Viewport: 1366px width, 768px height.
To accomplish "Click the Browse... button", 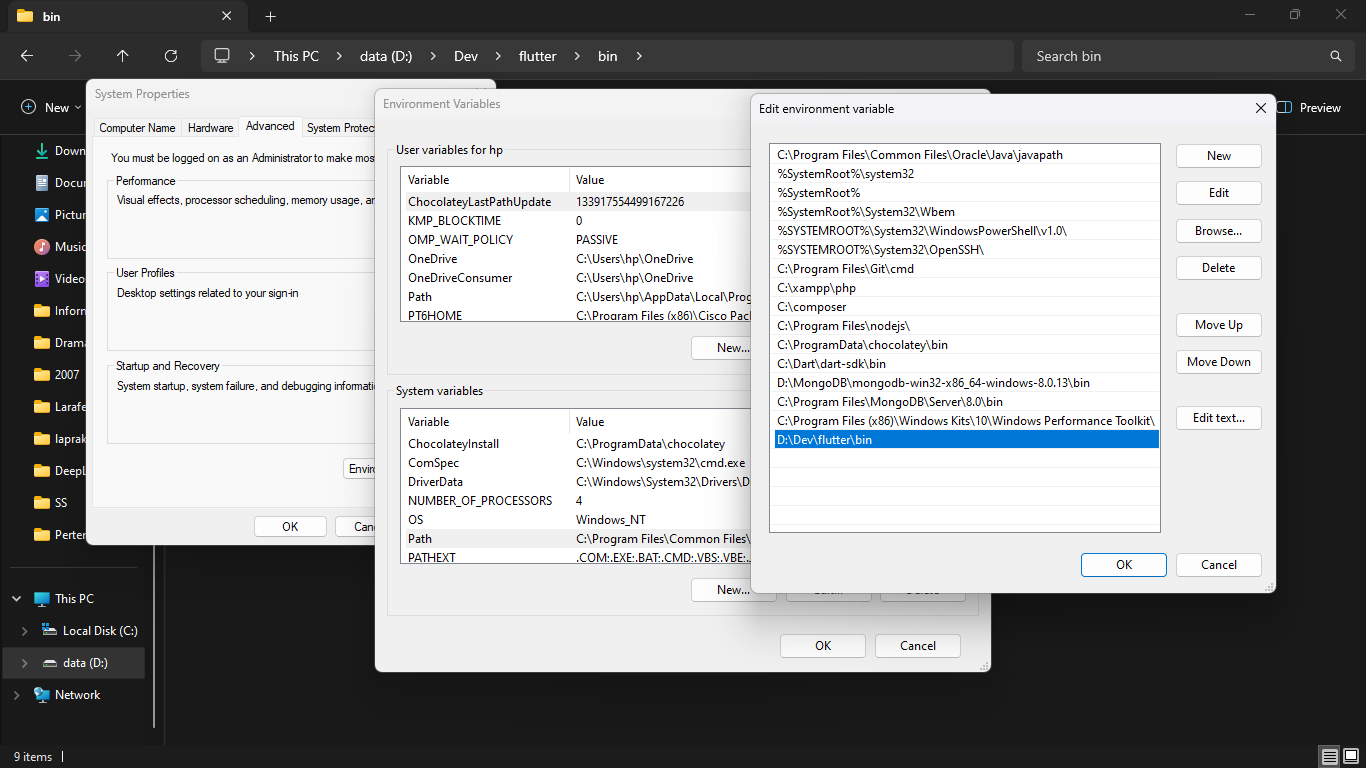I will point(1218,231).
